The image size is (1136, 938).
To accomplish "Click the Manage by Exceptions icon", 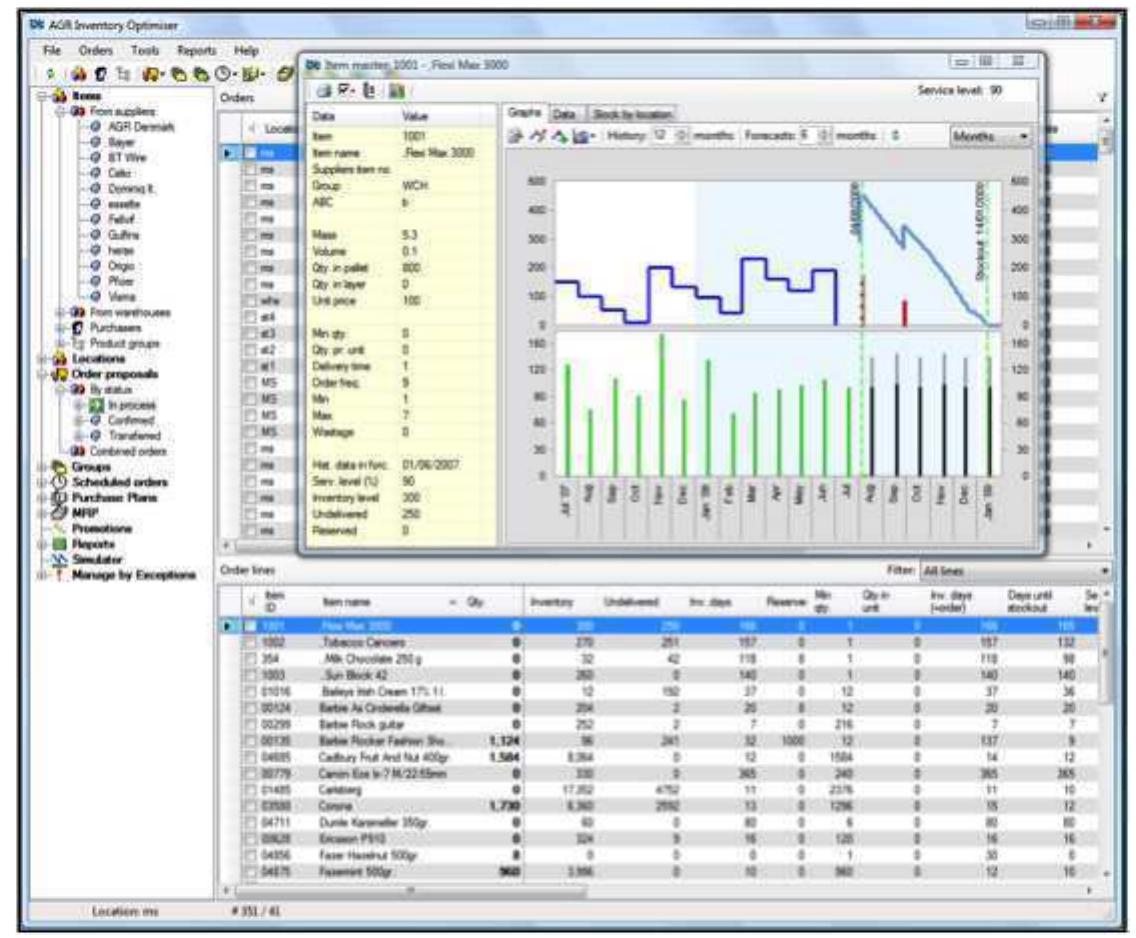I will pos(60,575).
